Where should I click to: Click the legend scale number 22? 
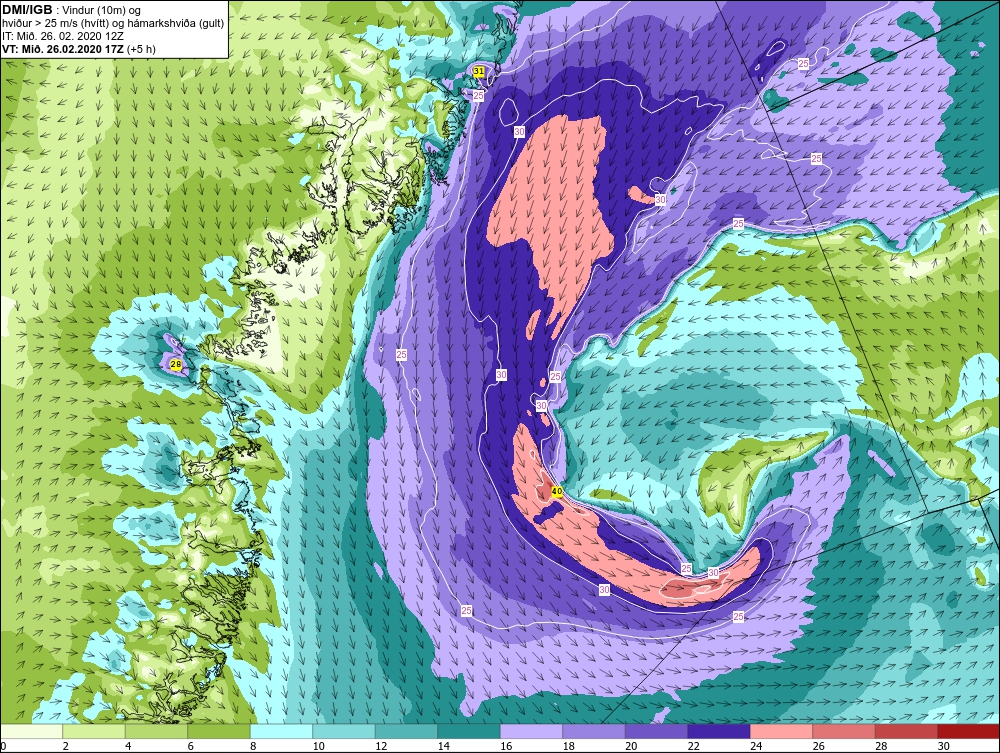point(694,746)
